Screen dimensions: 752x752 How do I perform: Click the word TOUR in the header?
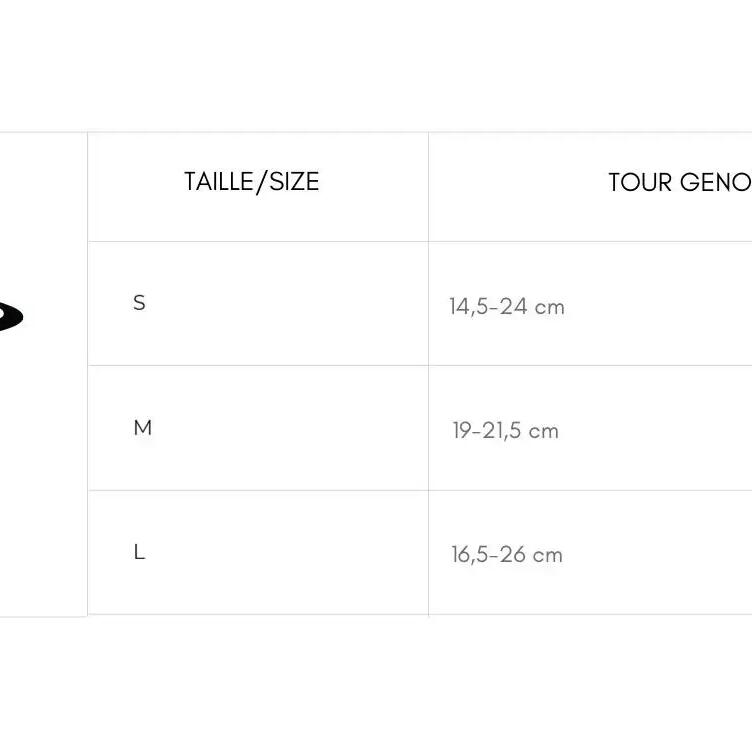coord(640,183)
